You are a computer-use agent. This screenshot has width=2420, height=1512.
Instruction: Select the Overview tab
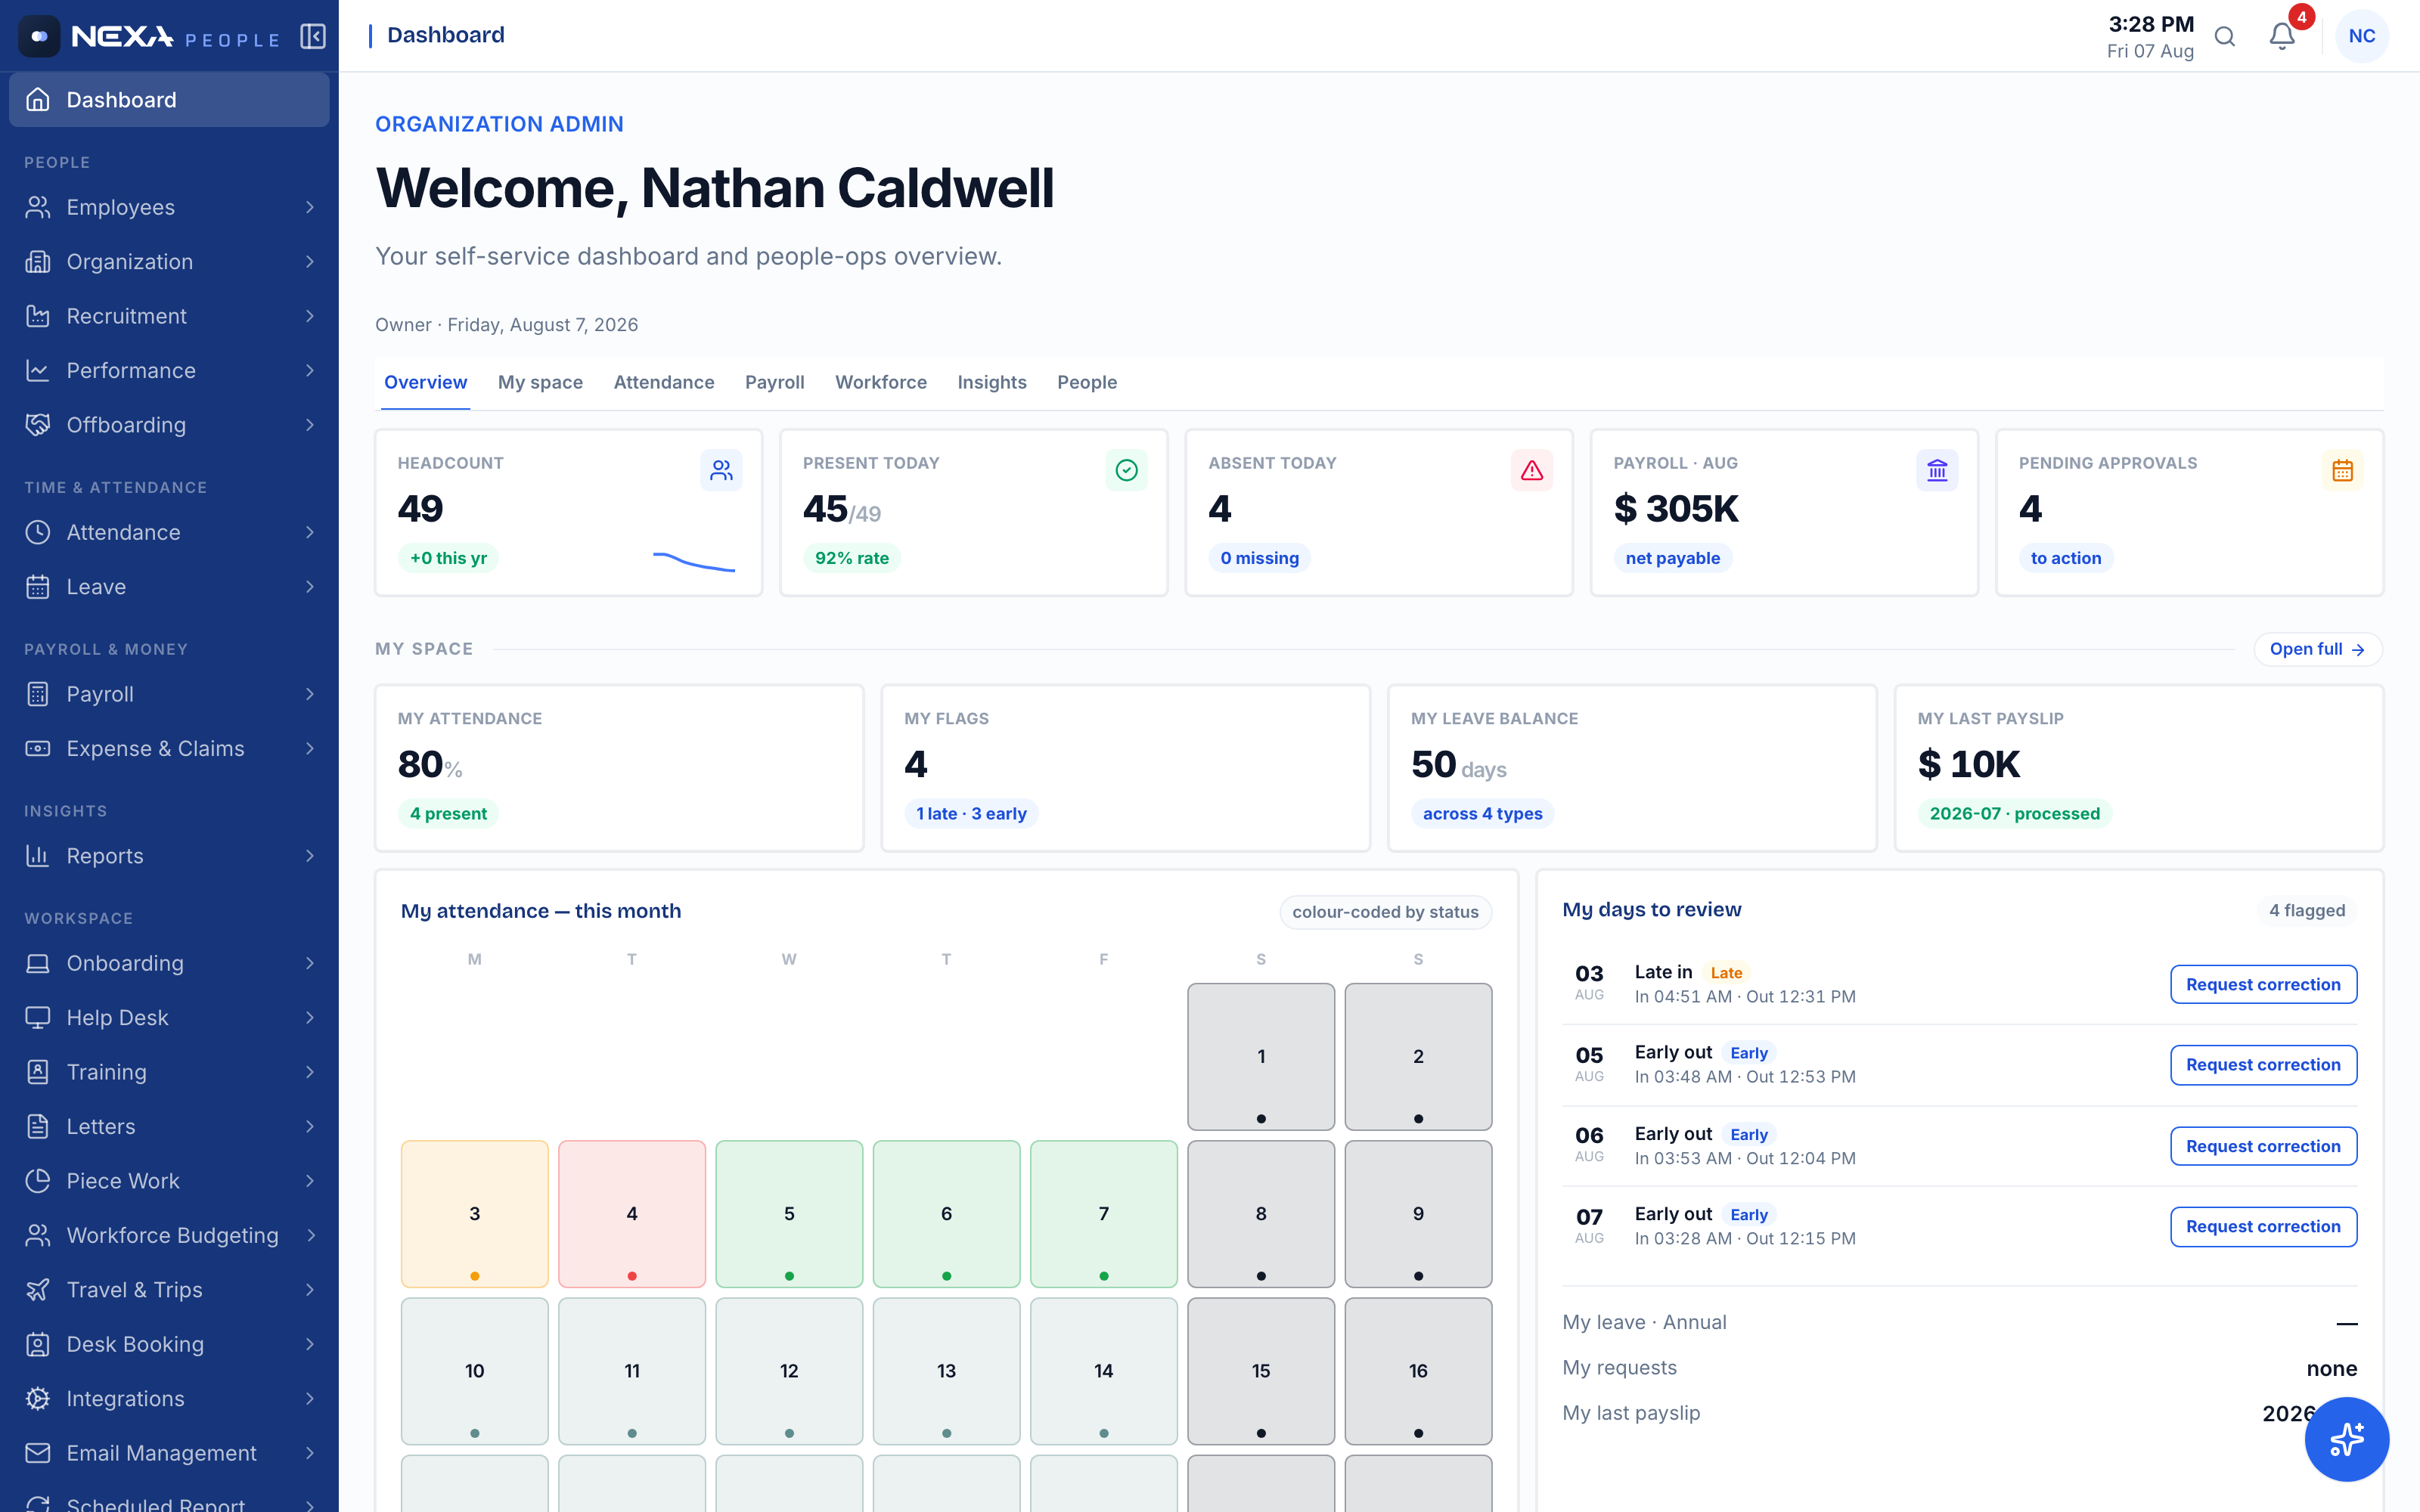click(425, 382)
